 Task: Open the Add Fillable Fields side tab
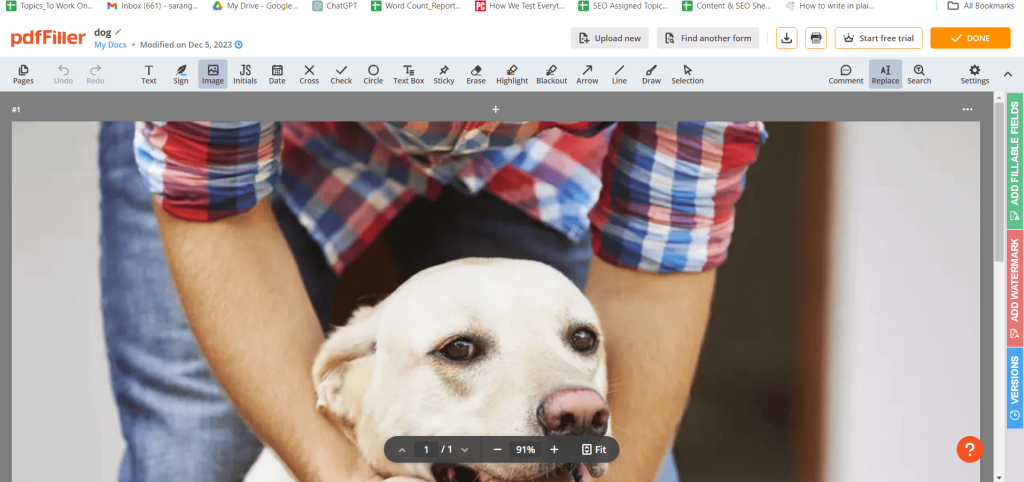[1014, 159]
